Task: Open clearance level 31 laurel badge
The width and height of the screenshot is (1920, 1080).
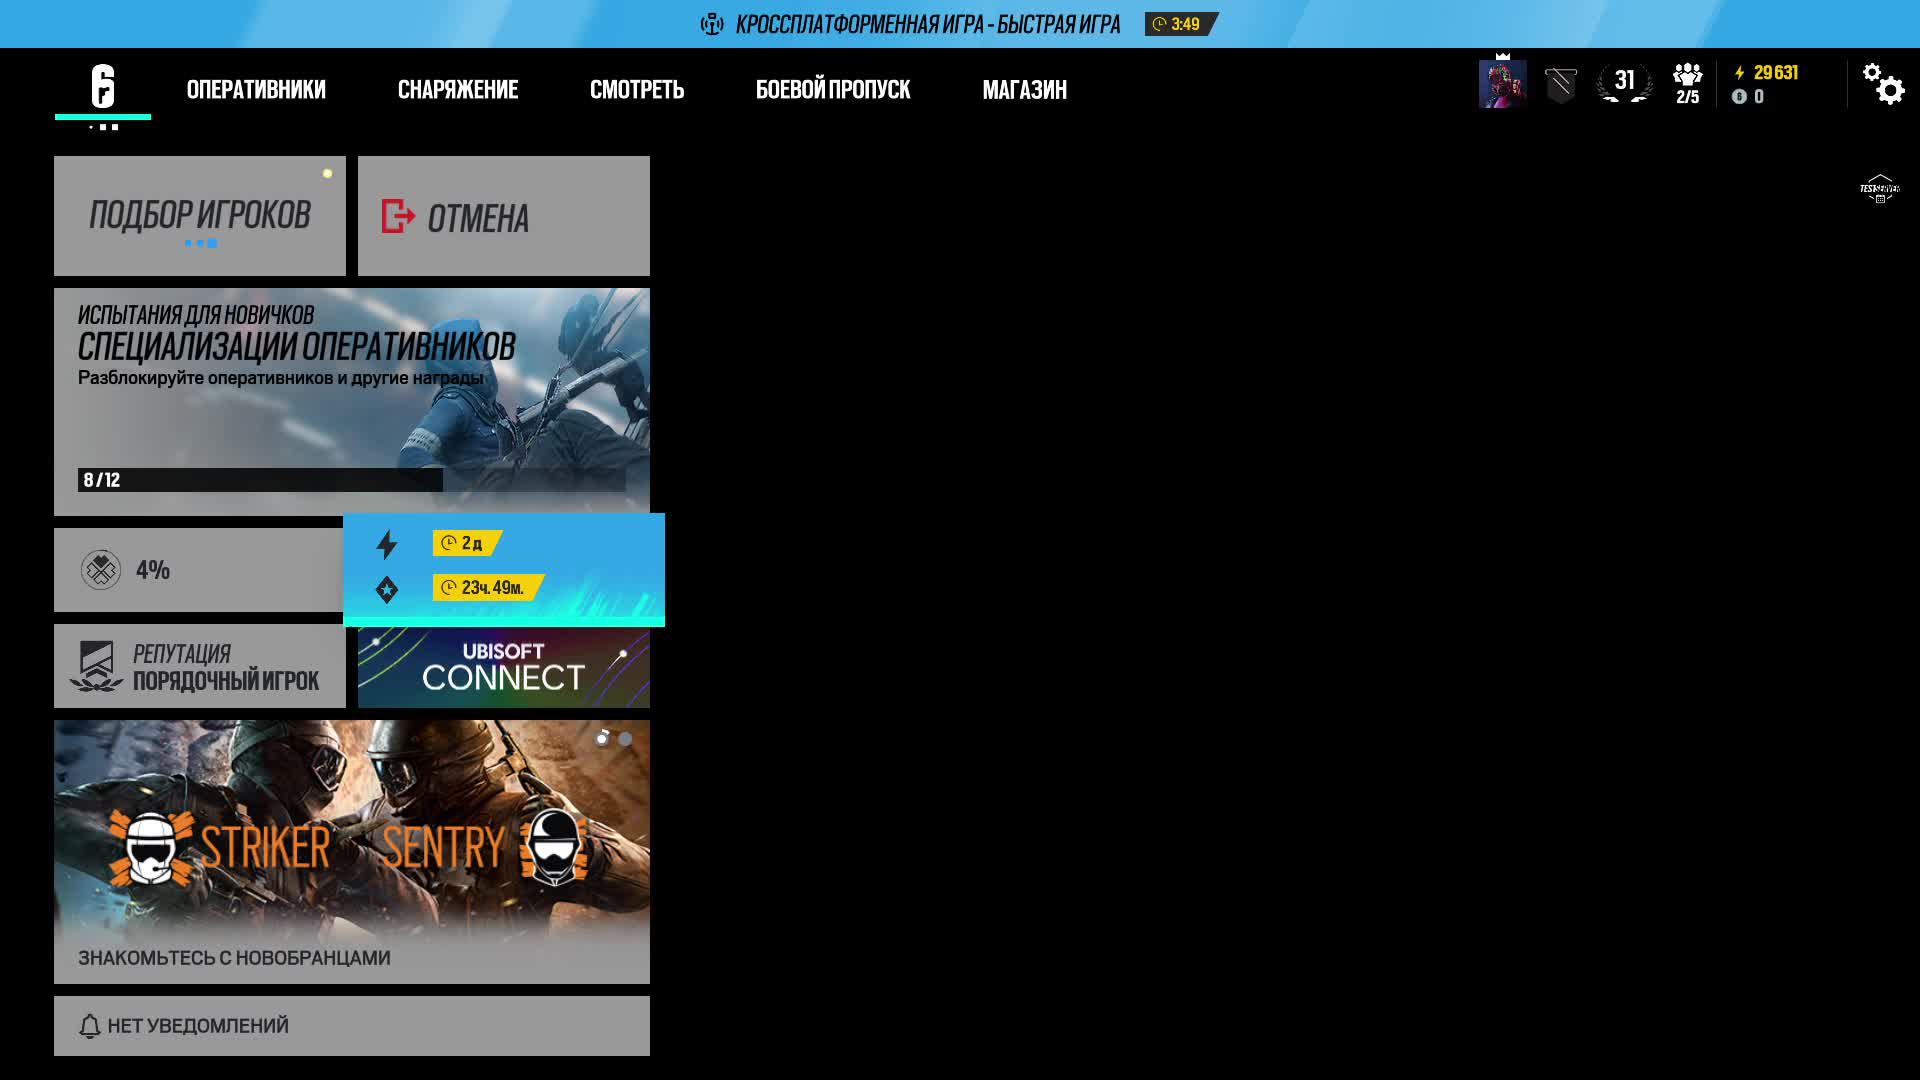Action: pyautogui.click(x=1624, y=83)
